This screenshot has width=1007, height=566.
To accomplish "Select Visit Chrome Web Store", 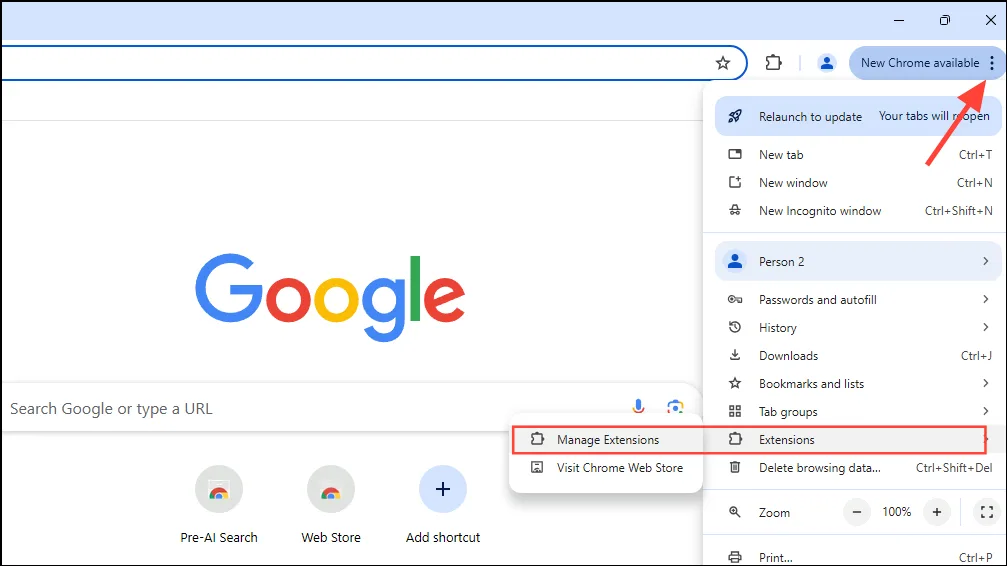I will [607, 468].
